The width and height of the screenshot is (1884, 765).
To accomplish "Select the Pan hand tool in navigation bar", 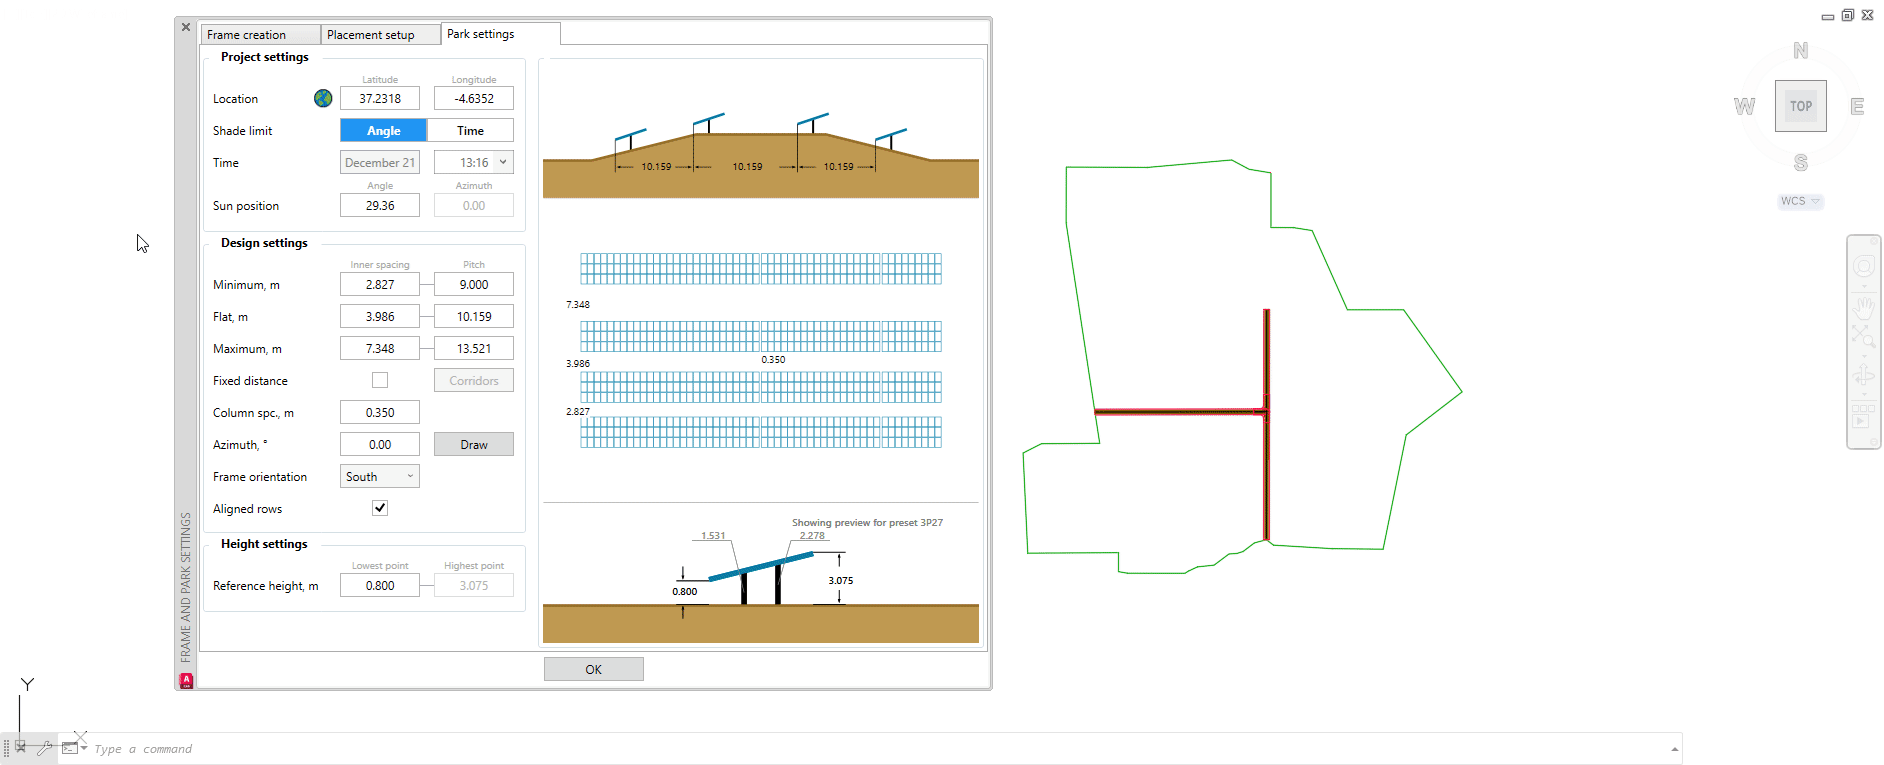I will pyautogui.click(x=1864, y=307).
